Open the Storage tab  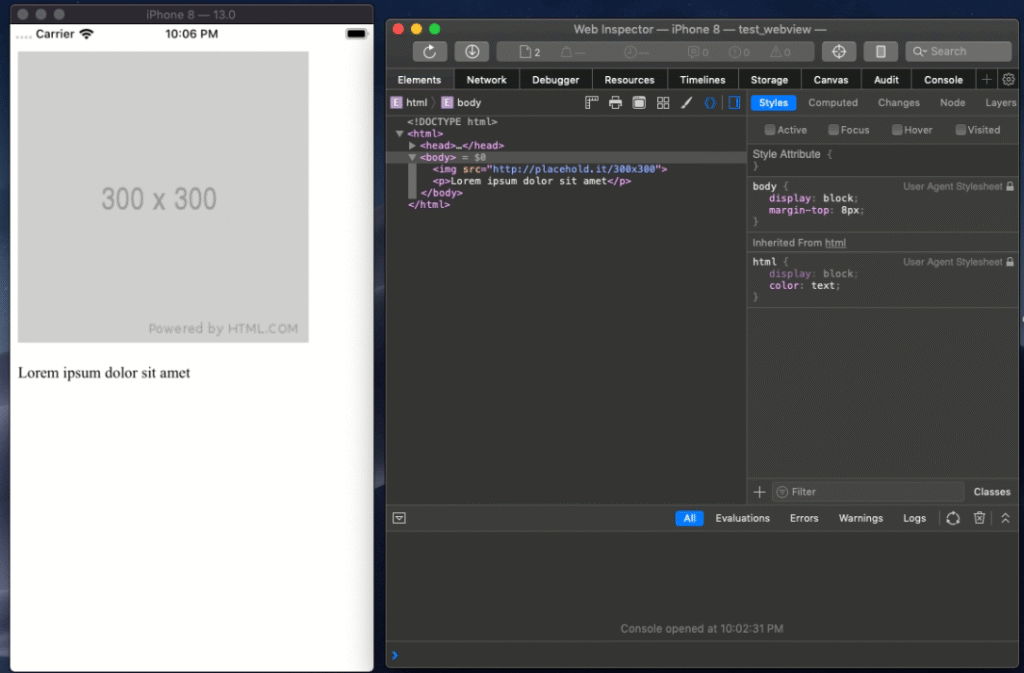tap(769, 80)
